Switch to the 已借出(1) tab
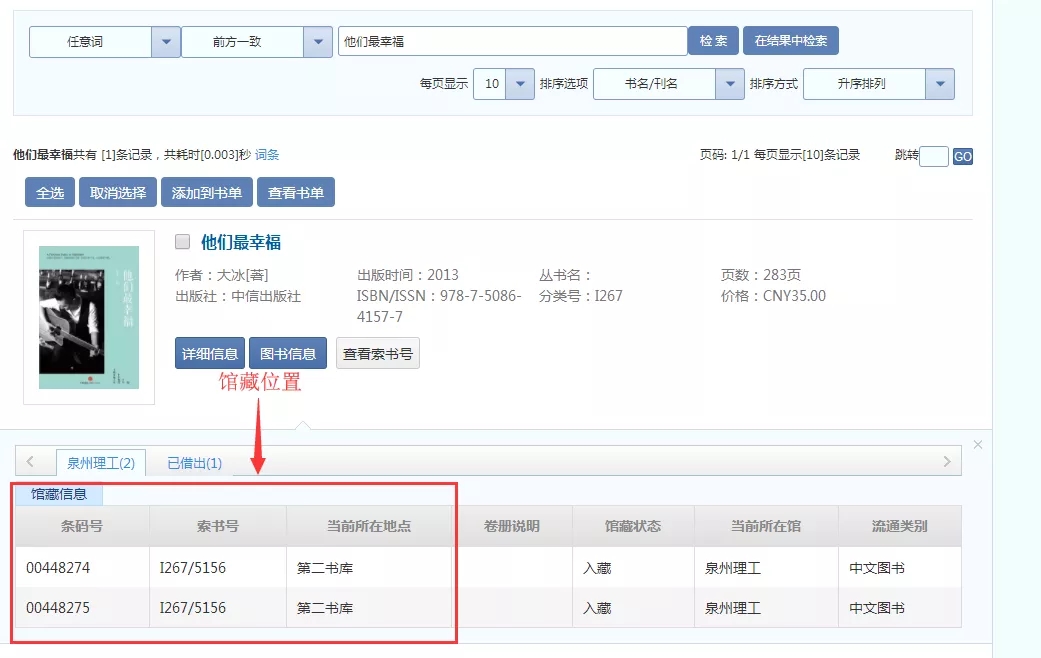The height and width of the screenshot is (658, 1041). point(194,463)
